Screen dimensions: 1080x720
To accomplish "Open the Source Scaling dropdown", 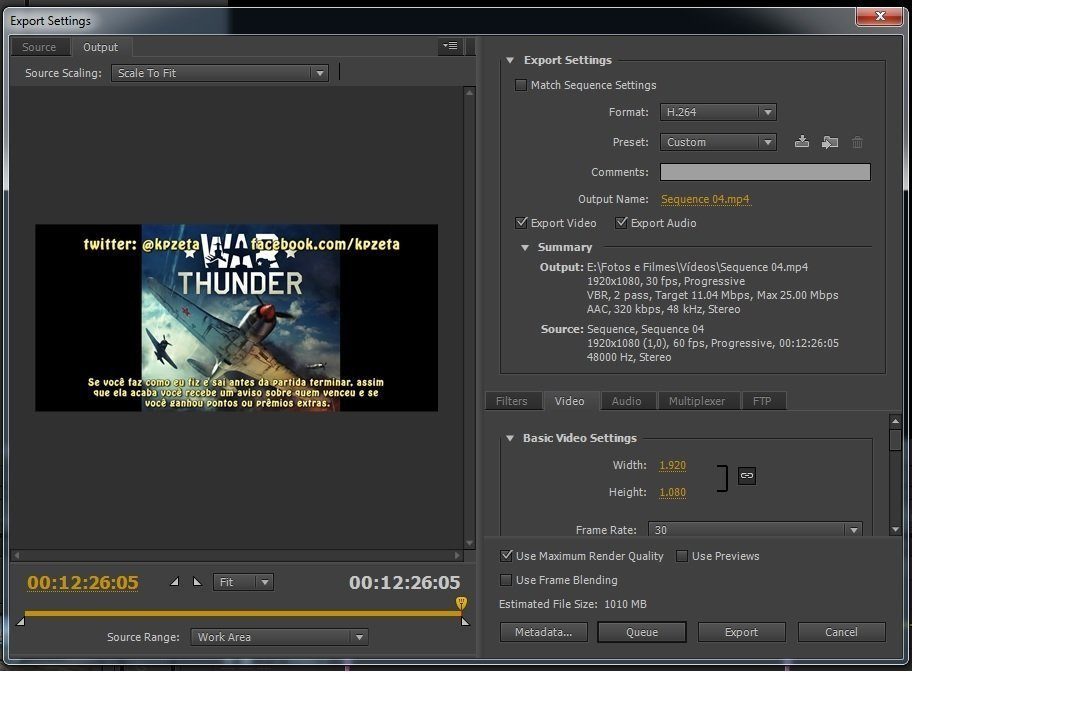I will click(220, 73).
